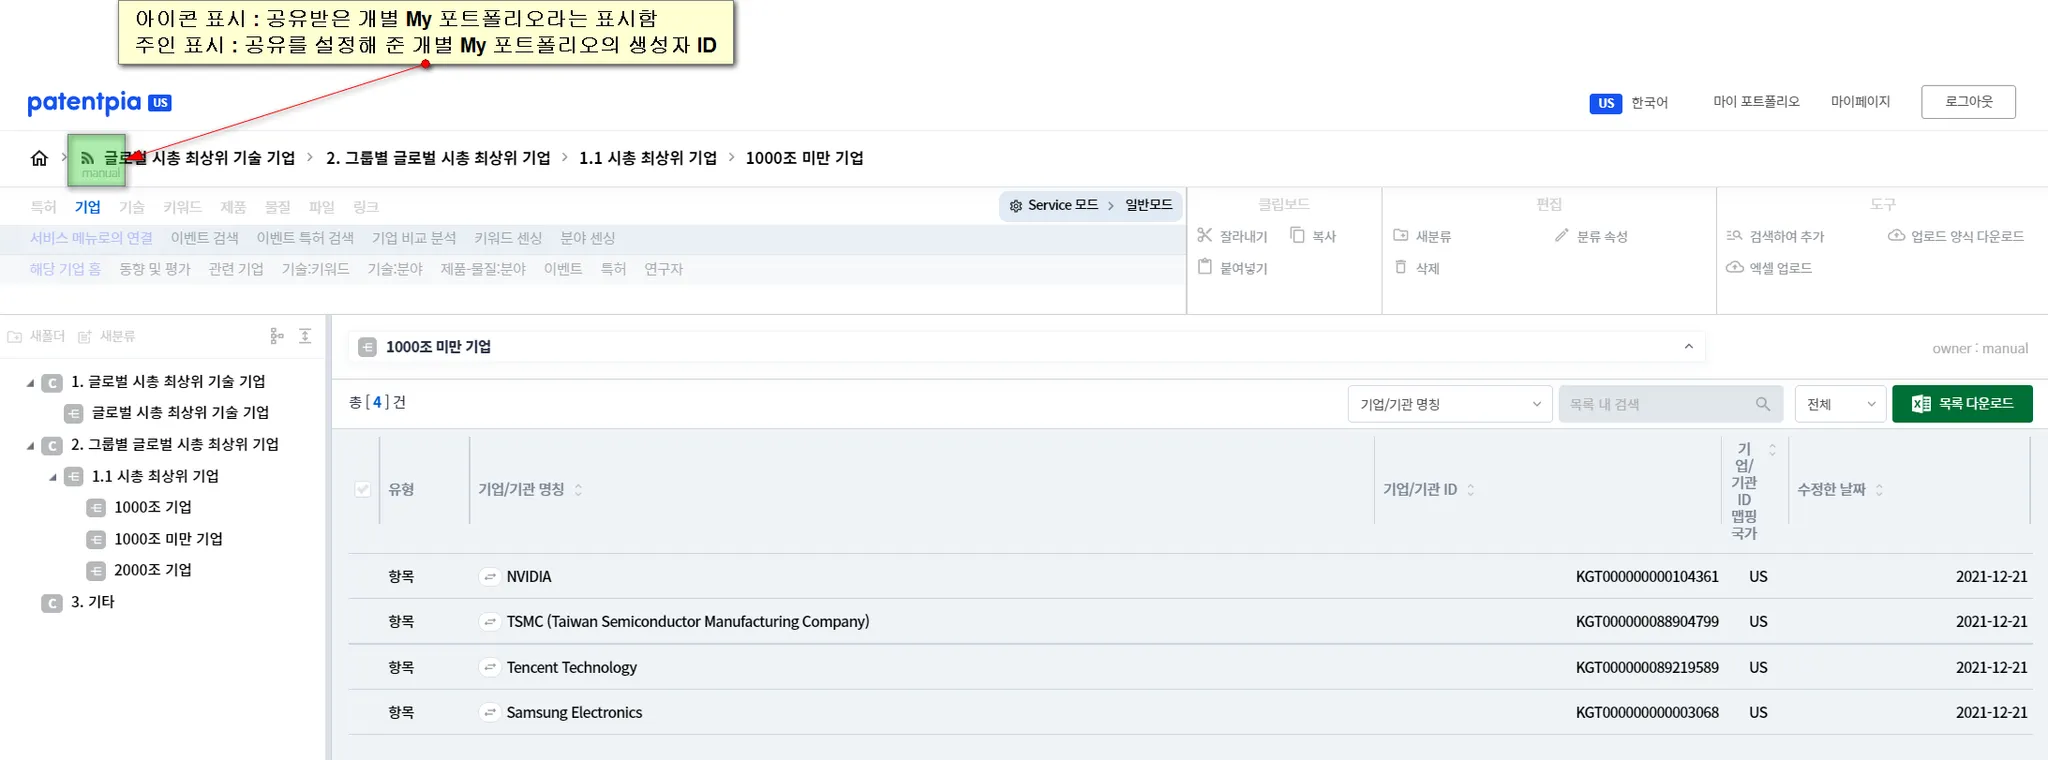Image resolution: width=2048 pixels, height=760 pixels.
Task: Click the 업로드 양식 다운로드 cloud icon
Action: coord(1896,236)
